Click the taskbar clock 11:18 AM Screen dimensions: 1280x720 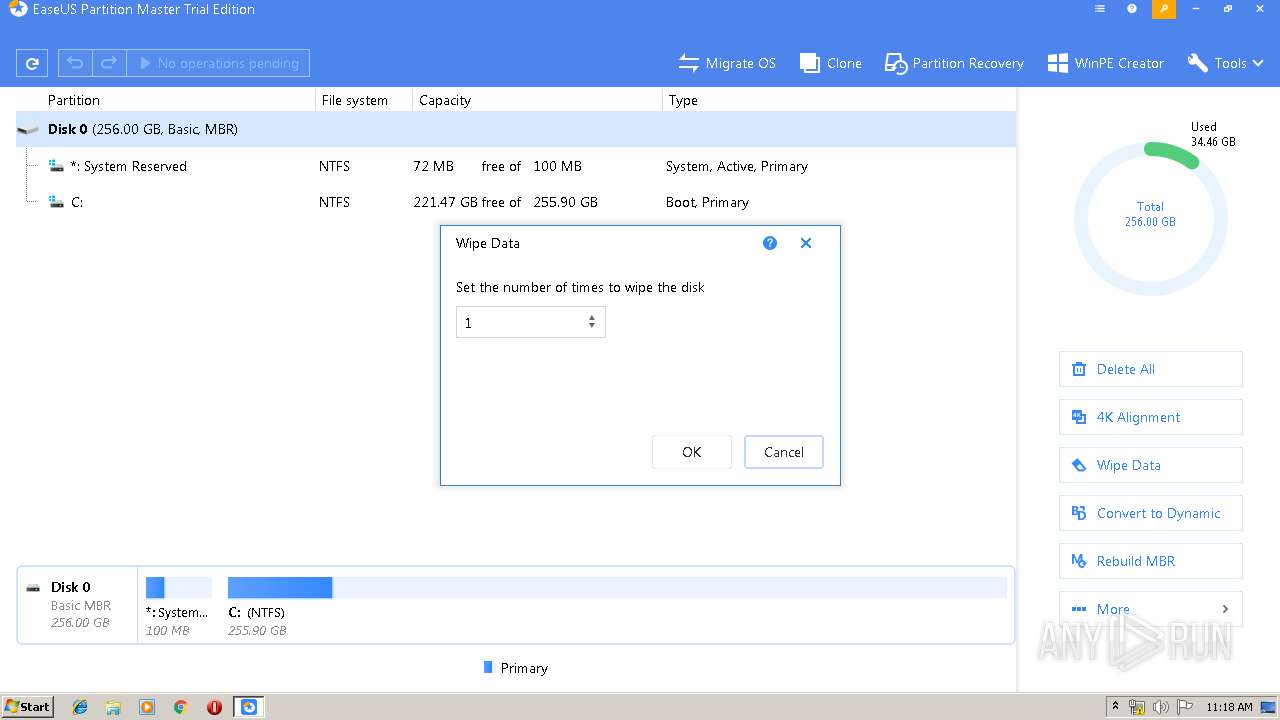[1229, 707]
